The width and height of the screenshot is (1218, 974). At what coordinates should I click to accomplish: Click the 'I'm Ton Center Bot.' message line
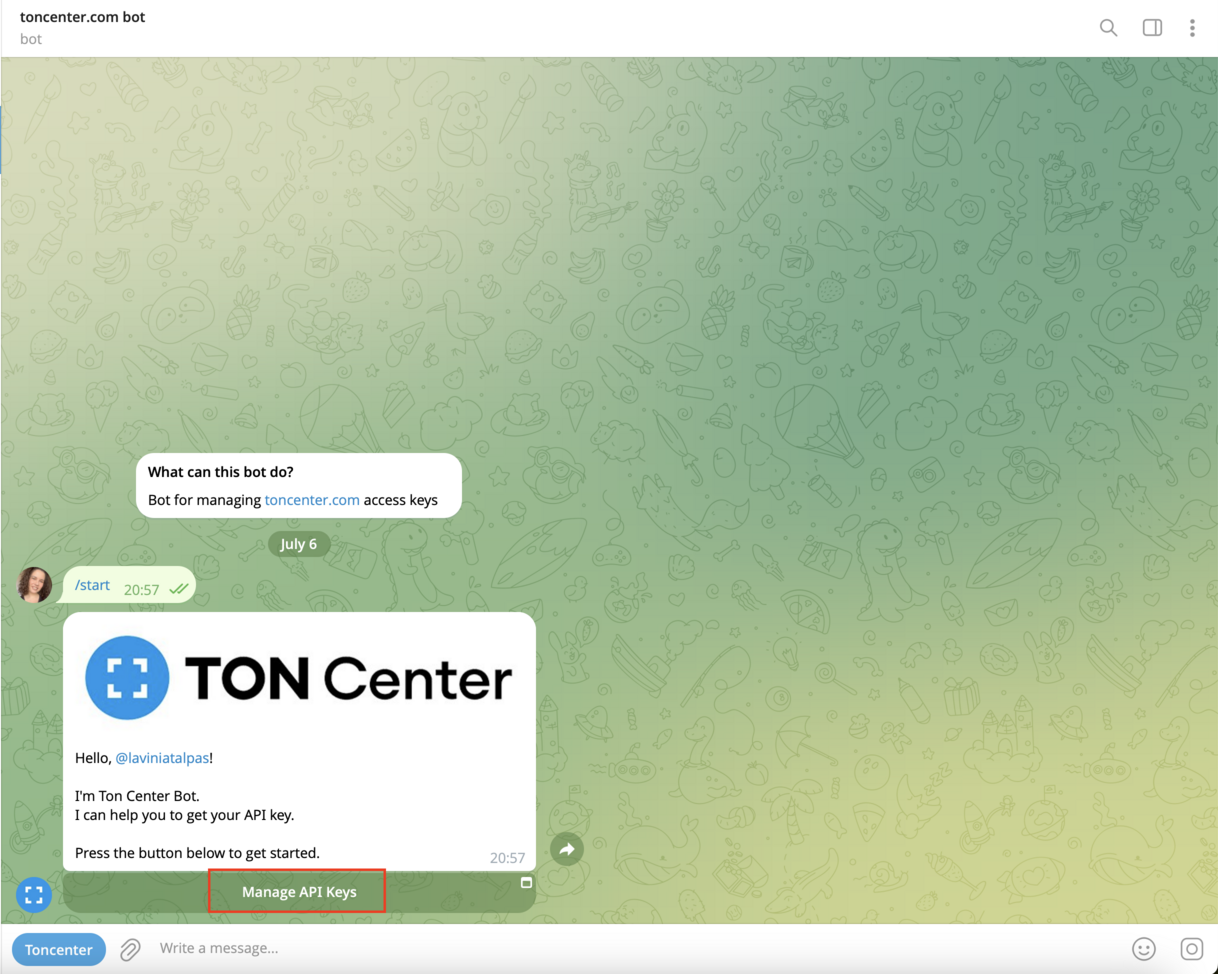tap(137, 796)
